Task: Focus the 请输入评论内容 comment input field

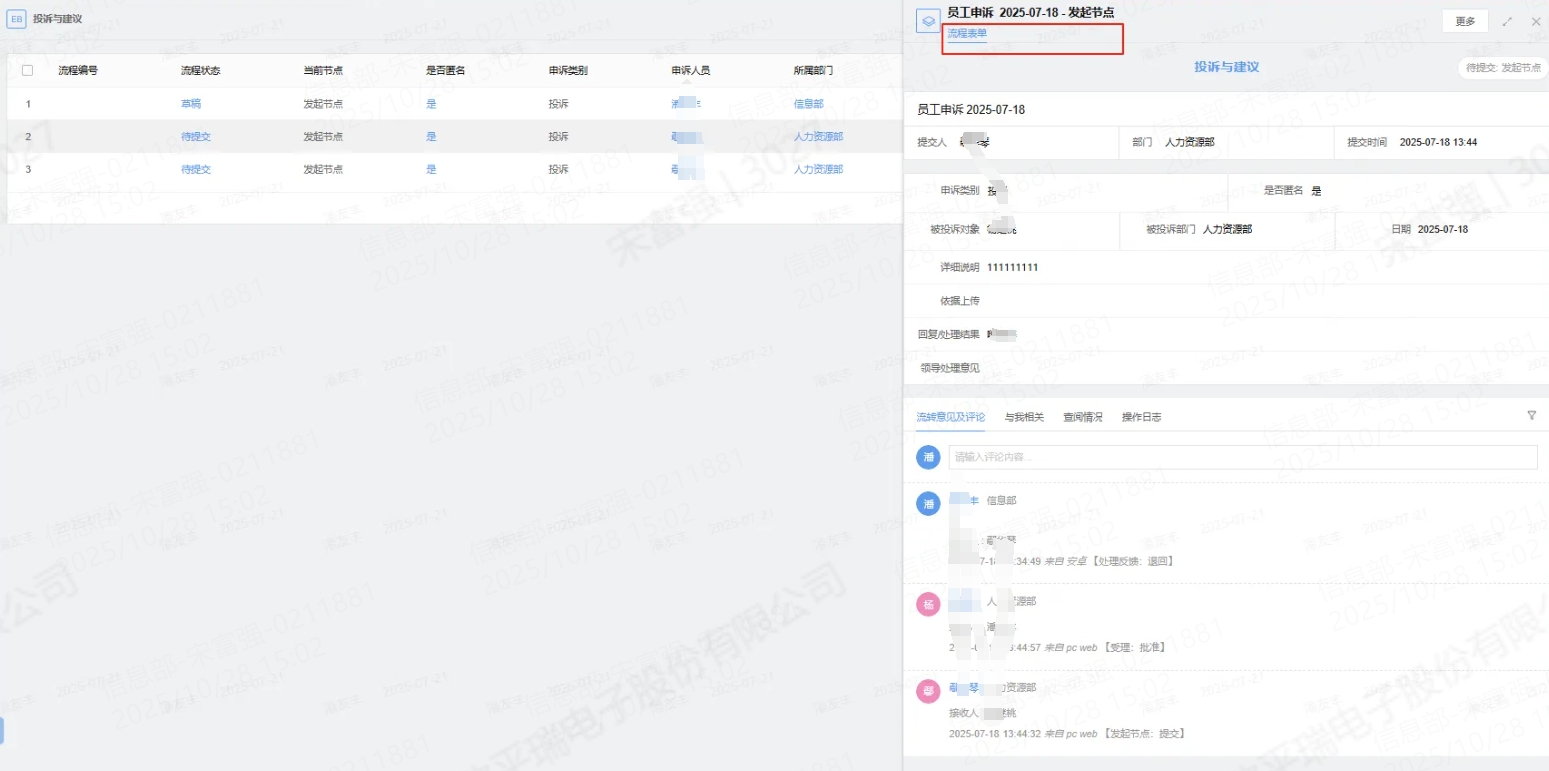Action: 1242,457
